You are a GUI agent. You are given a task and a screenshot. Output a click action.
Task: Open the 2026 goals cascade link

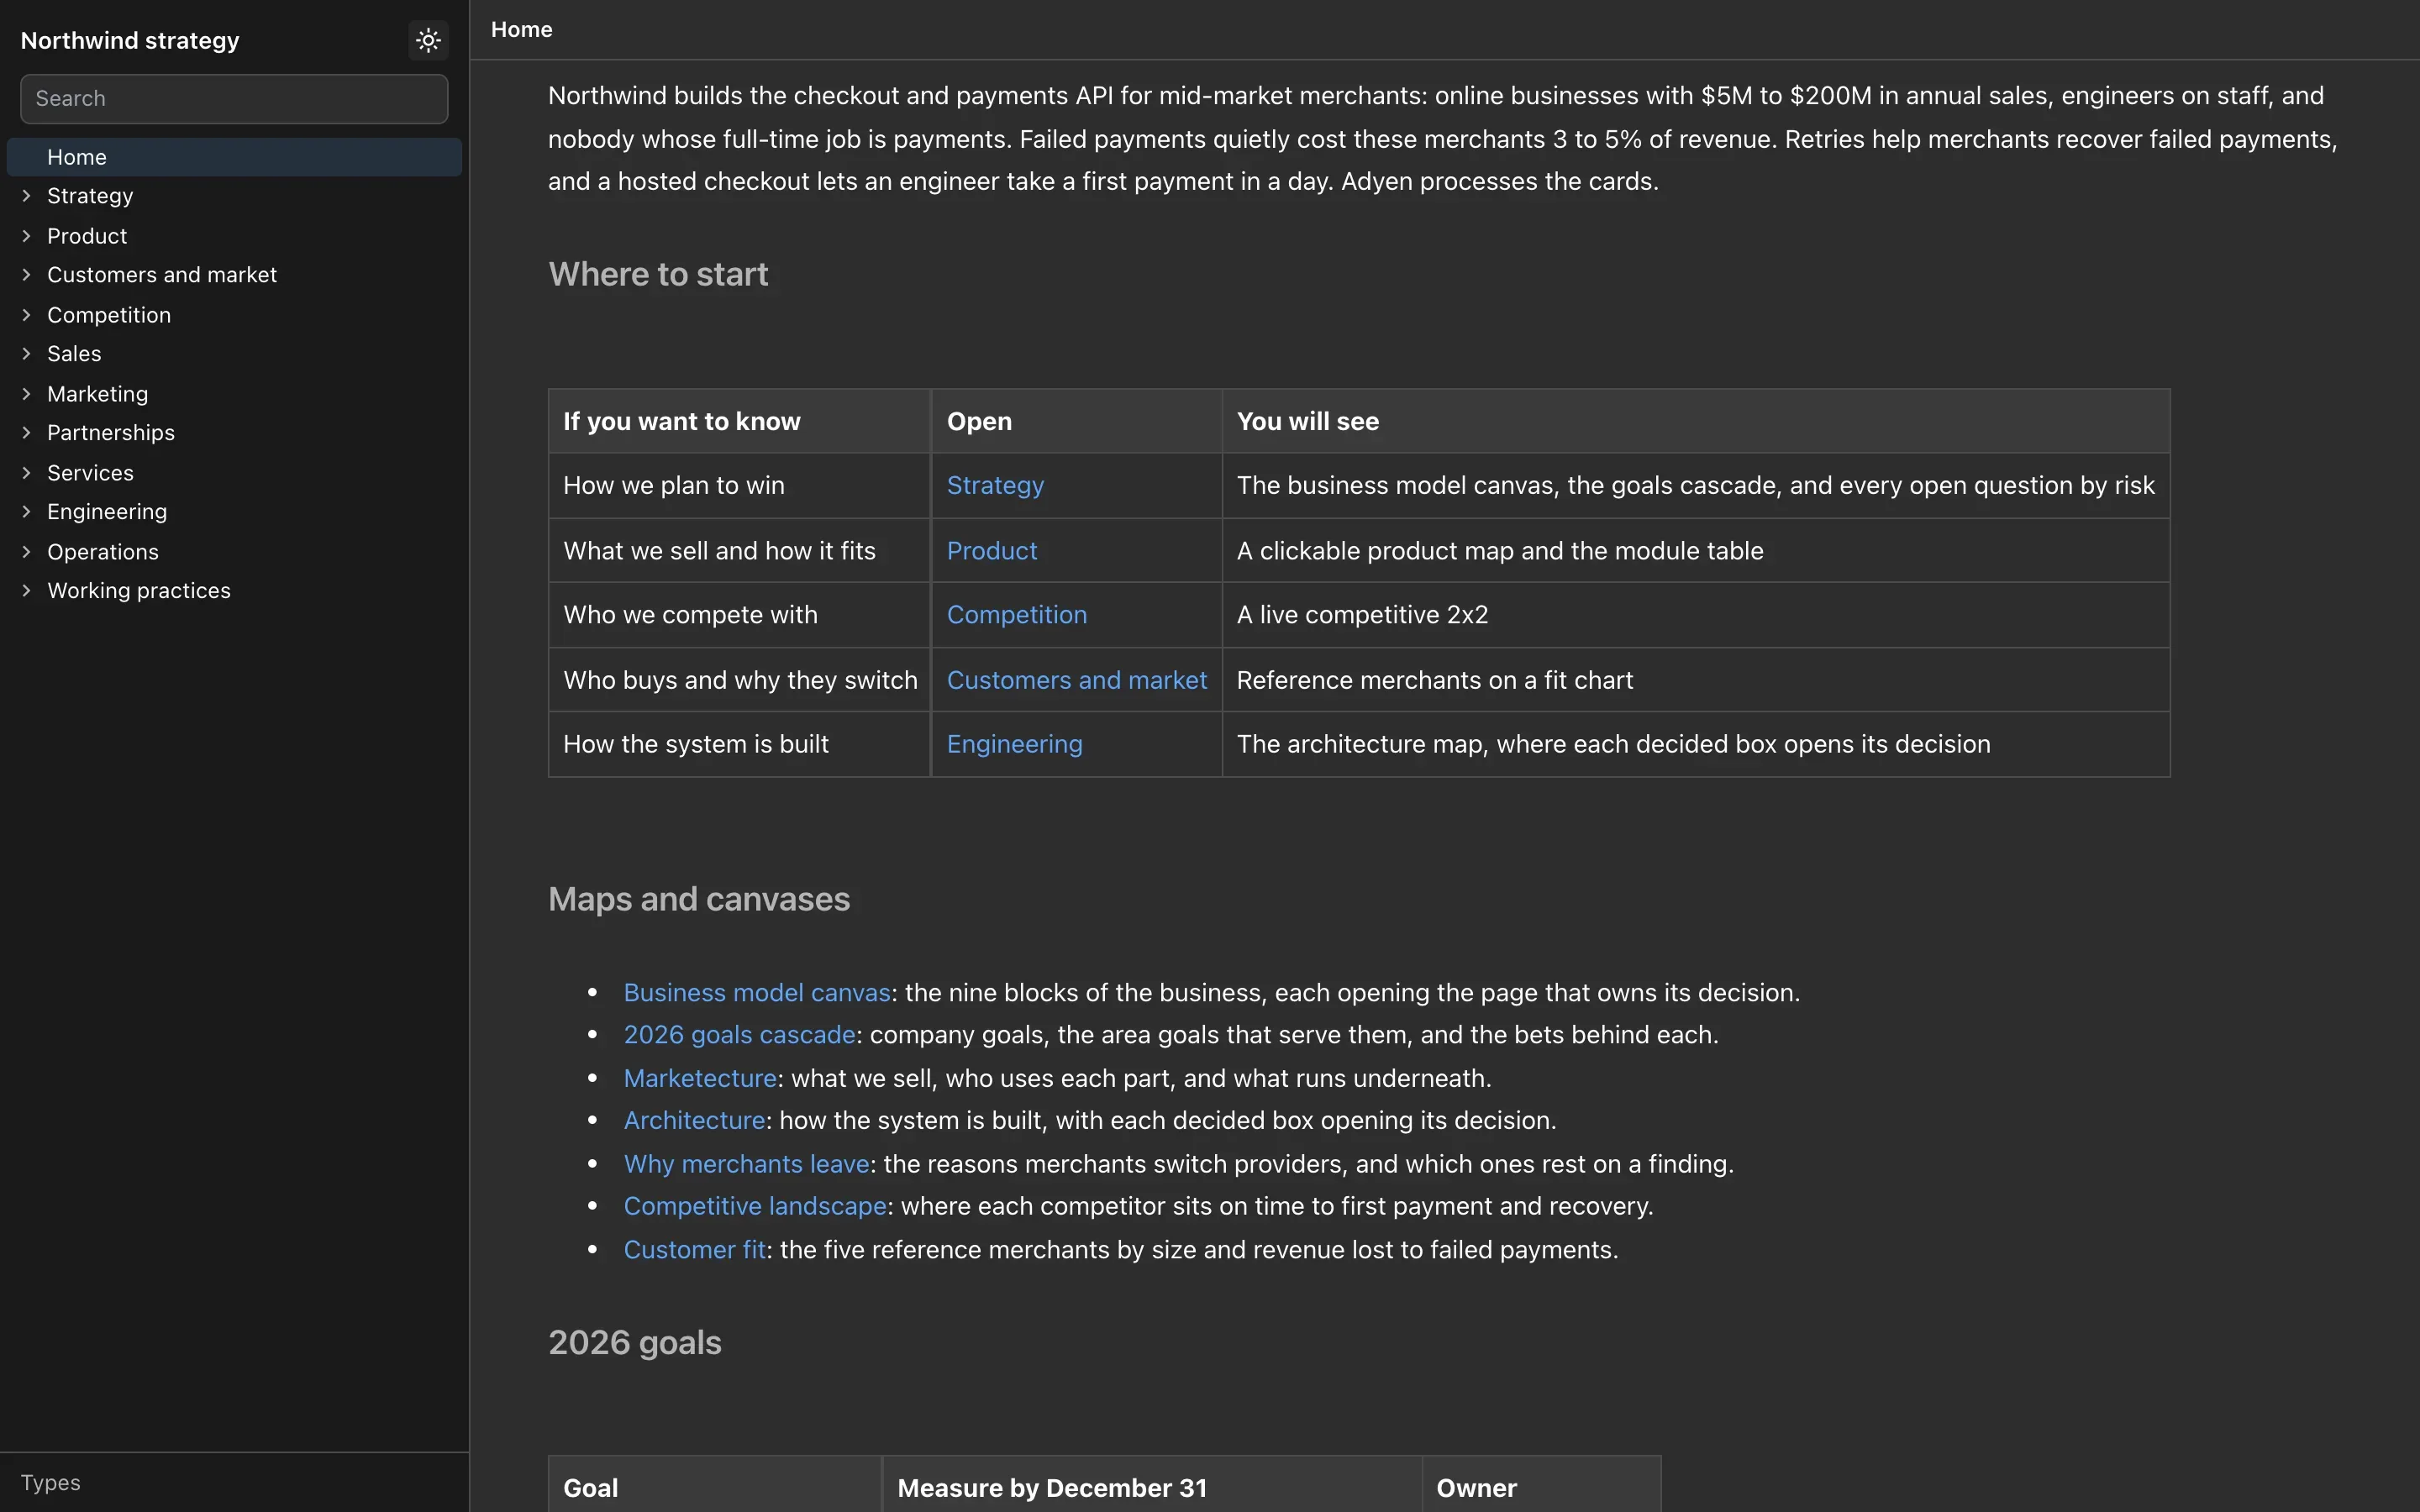point(739,1035)
